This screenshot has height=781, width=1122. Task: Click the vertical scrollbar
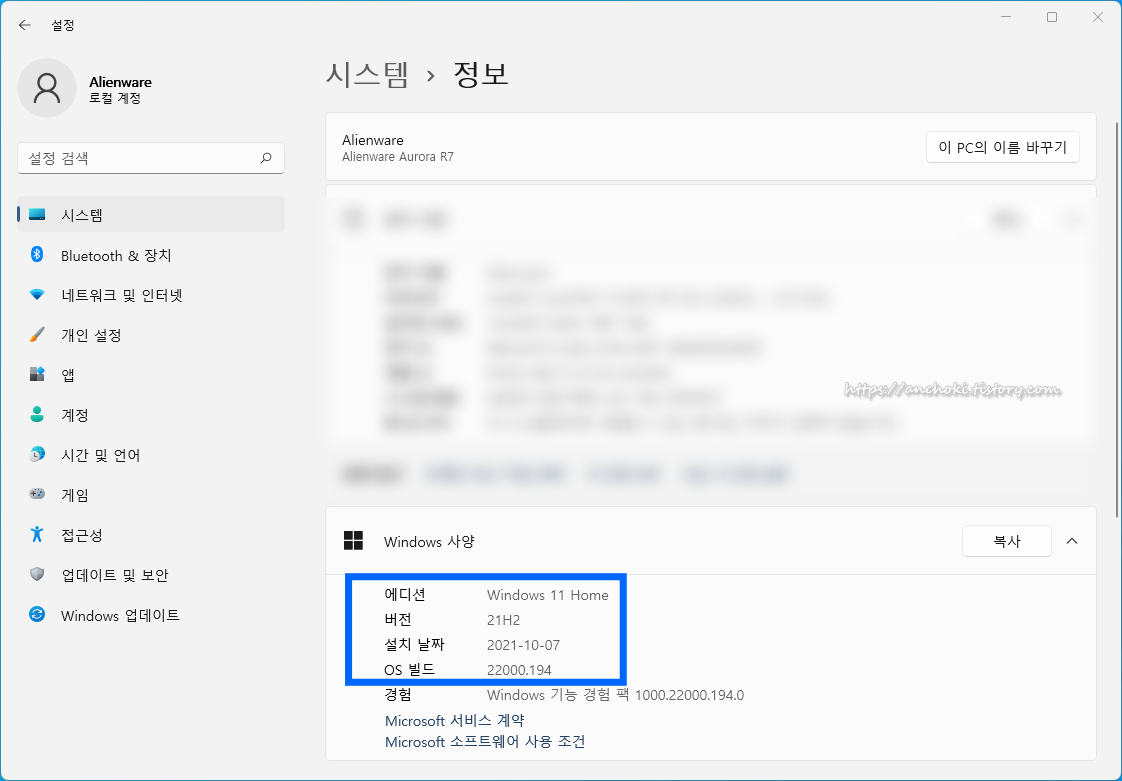tap(1116, 320)
